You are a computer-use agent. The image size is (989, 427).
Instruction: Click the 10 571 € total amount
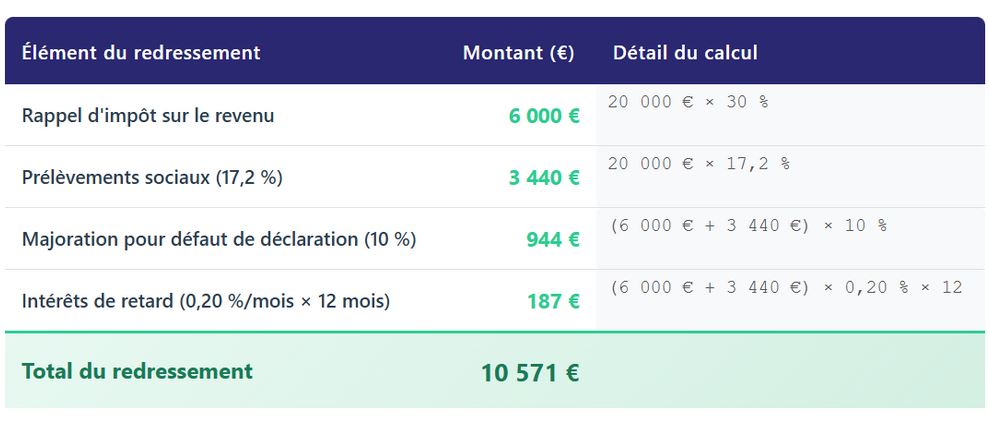(x=530, y=373)
